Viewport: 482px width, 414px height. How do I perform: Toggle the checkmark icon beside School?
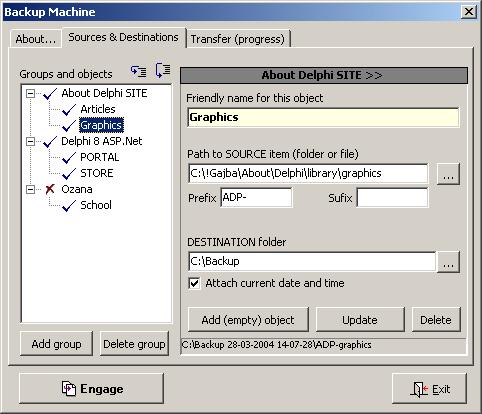tap(69, 205)
